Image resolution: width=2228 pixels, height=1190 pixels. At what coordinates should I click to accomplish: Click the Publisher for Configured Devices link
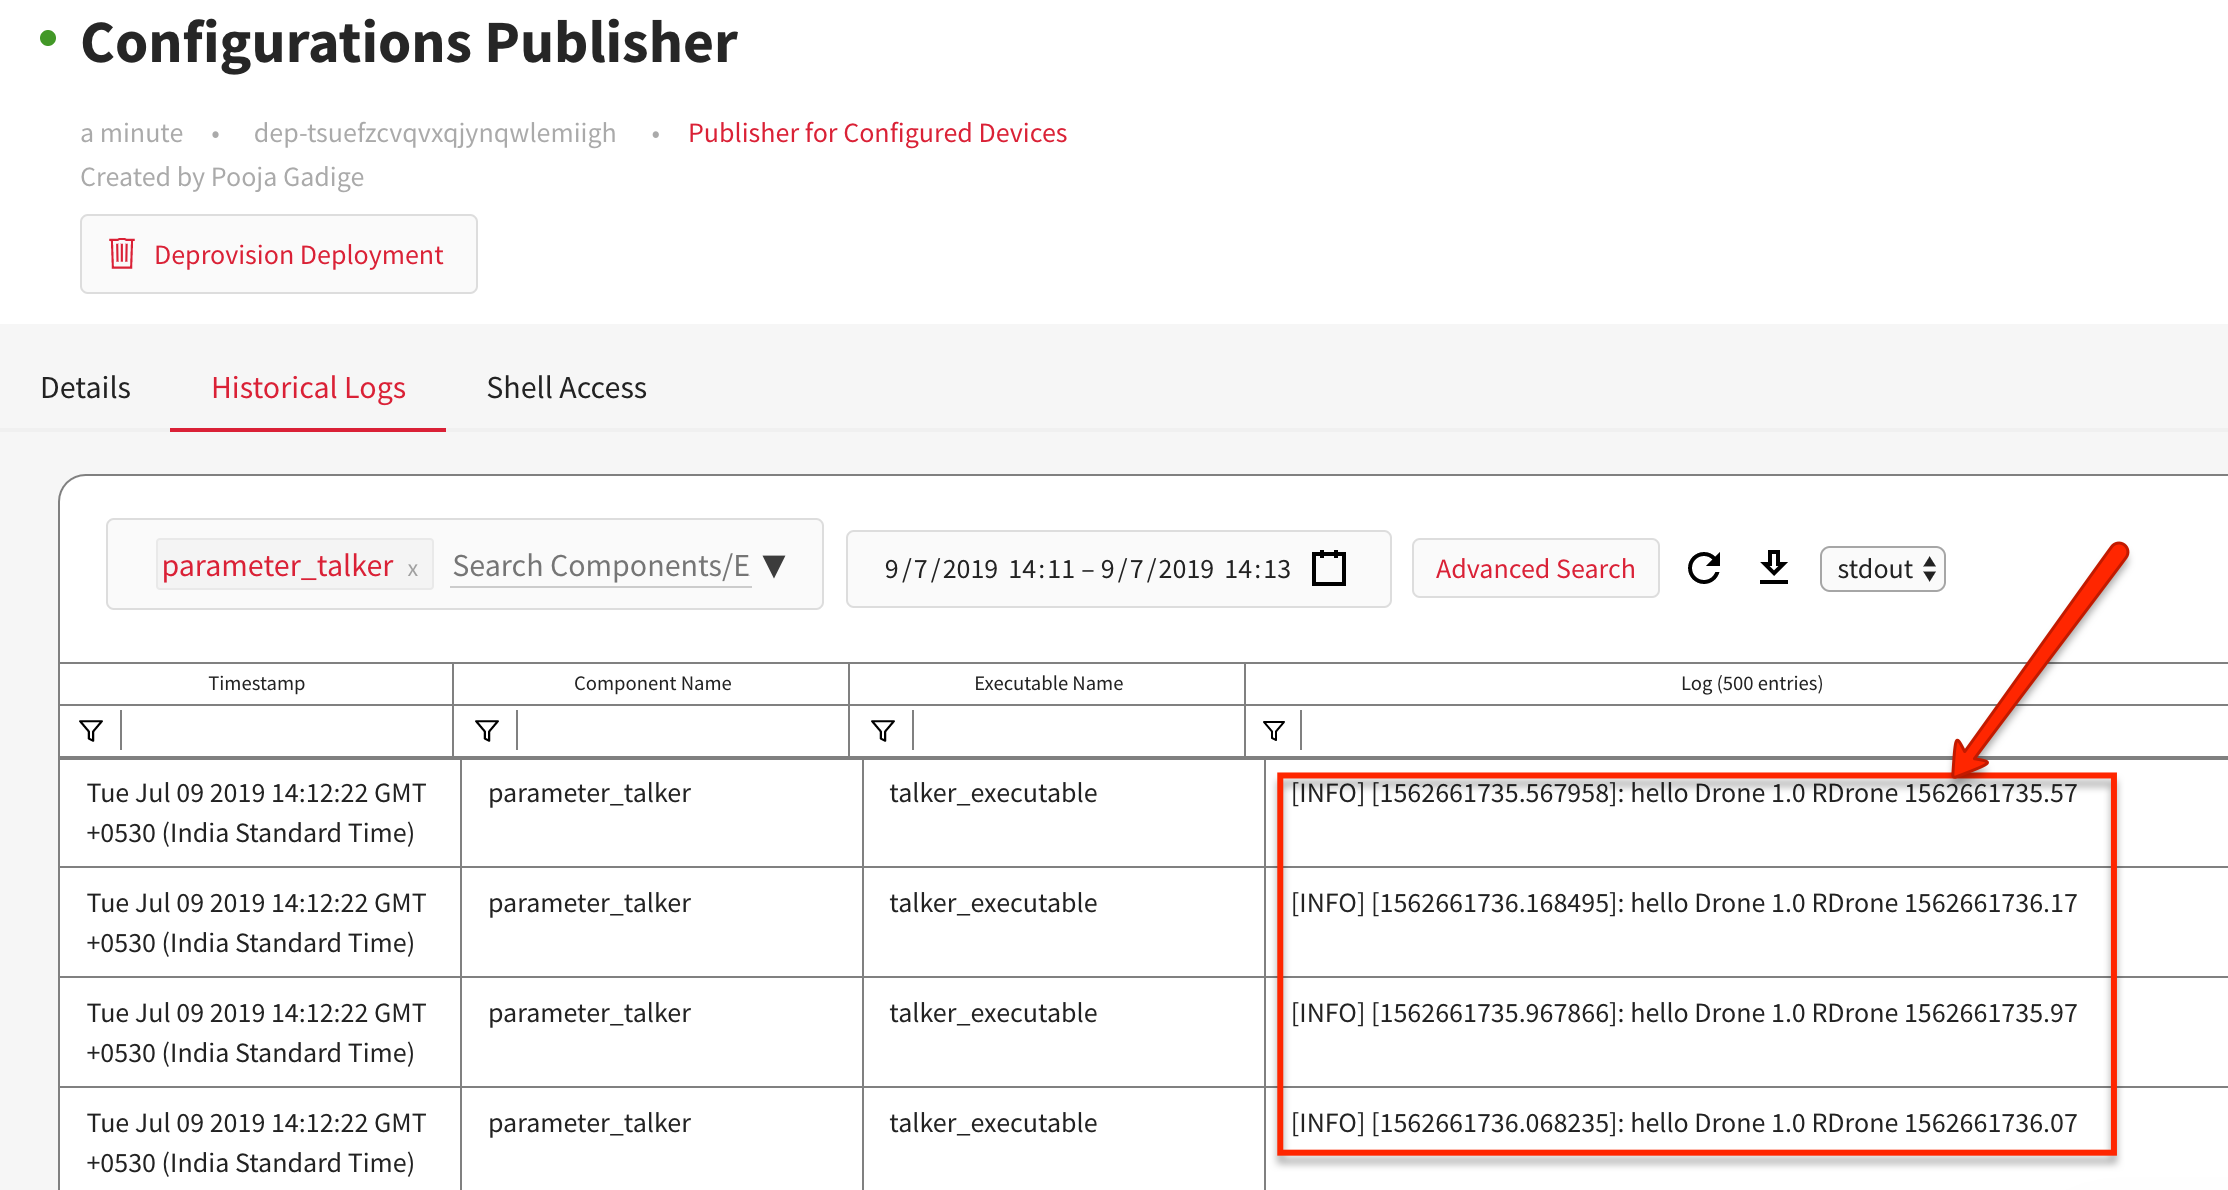(x=880, y=133)
